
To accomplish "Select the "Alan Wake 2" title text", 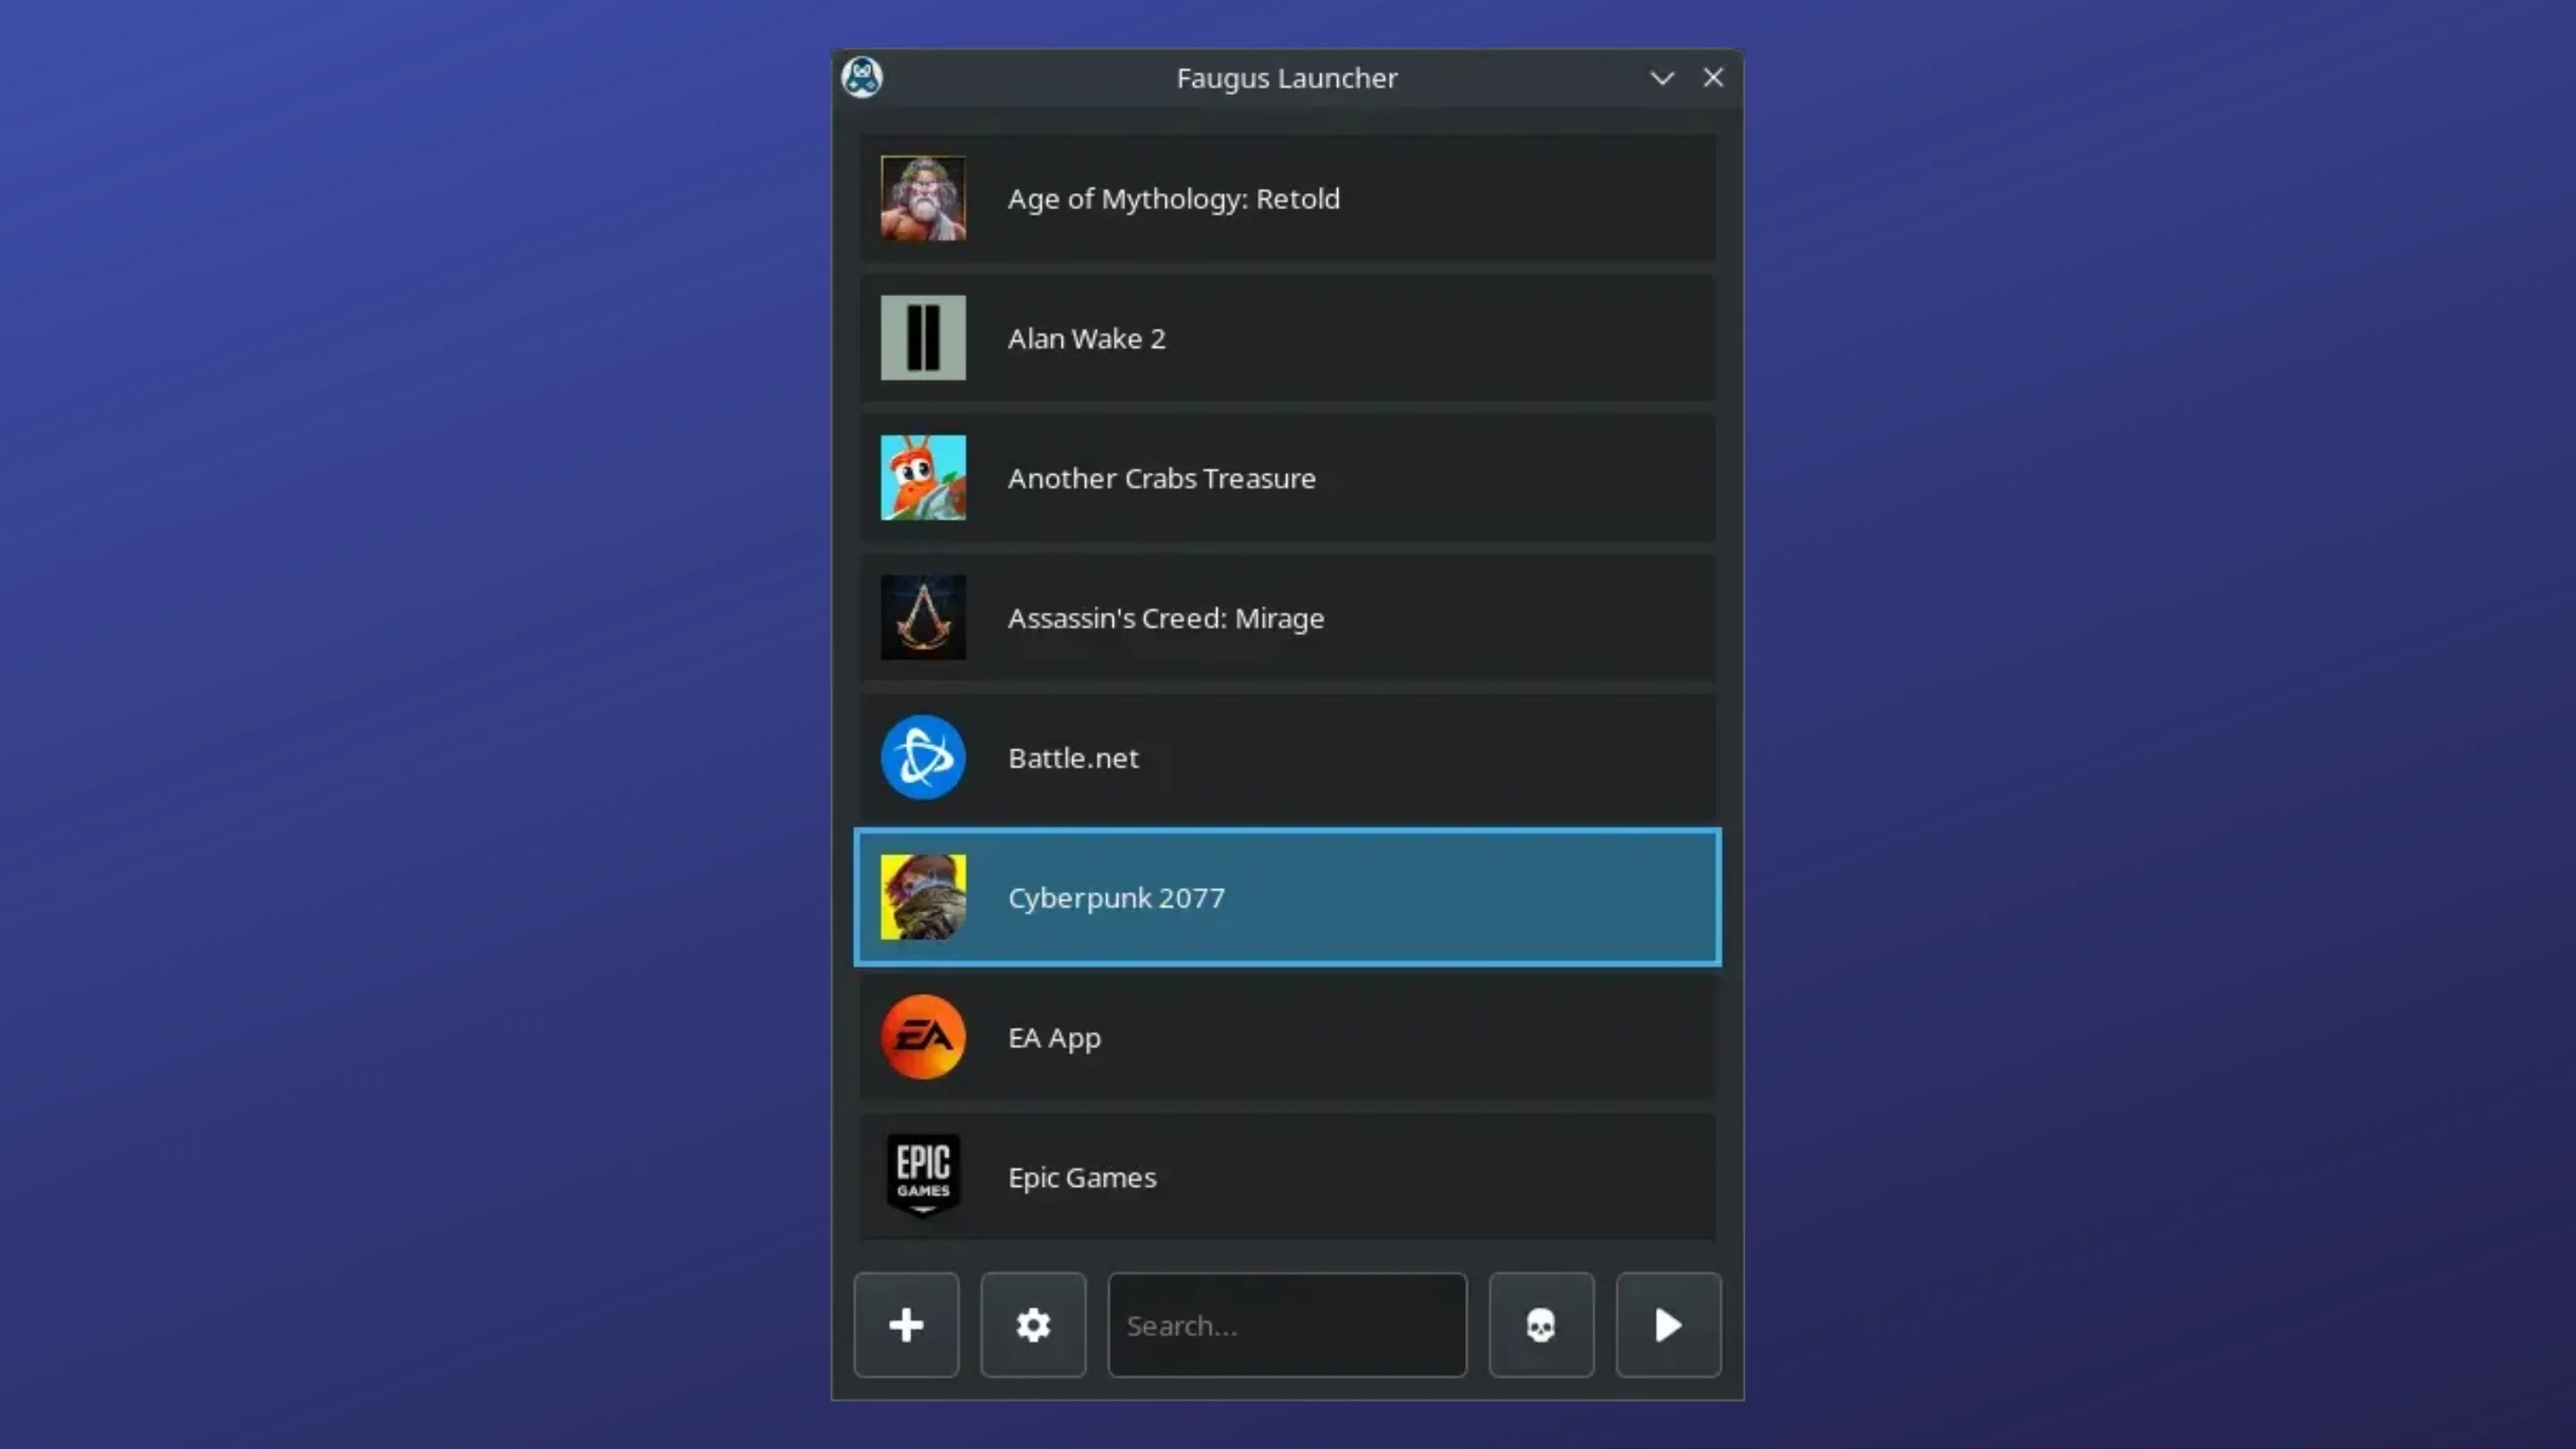I will 1087,339.
